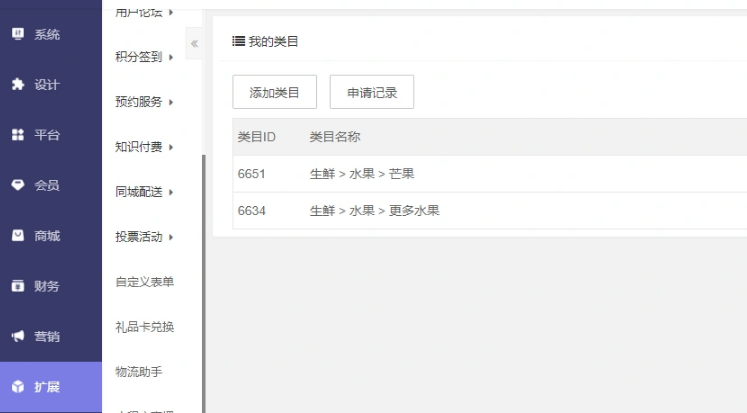Open 积分签到 menu item
The width and height of the screenshot is (747, 413).
[139, 57]
